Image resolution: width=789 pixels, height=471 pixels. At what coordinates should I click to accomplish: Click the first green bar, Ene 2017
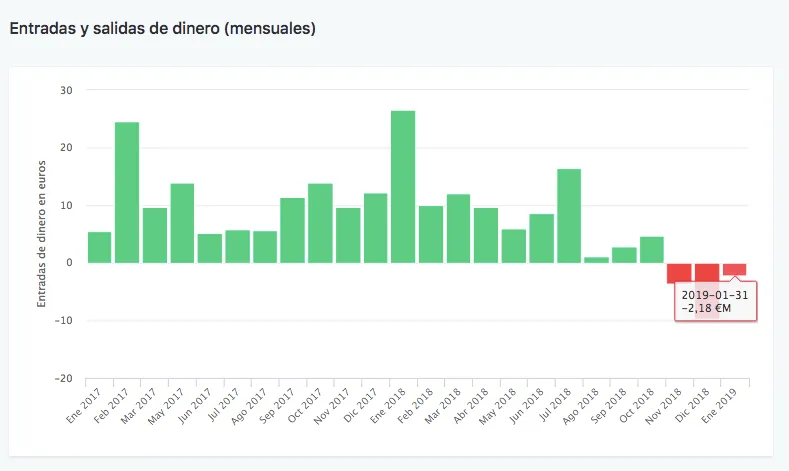click(99, 247)
